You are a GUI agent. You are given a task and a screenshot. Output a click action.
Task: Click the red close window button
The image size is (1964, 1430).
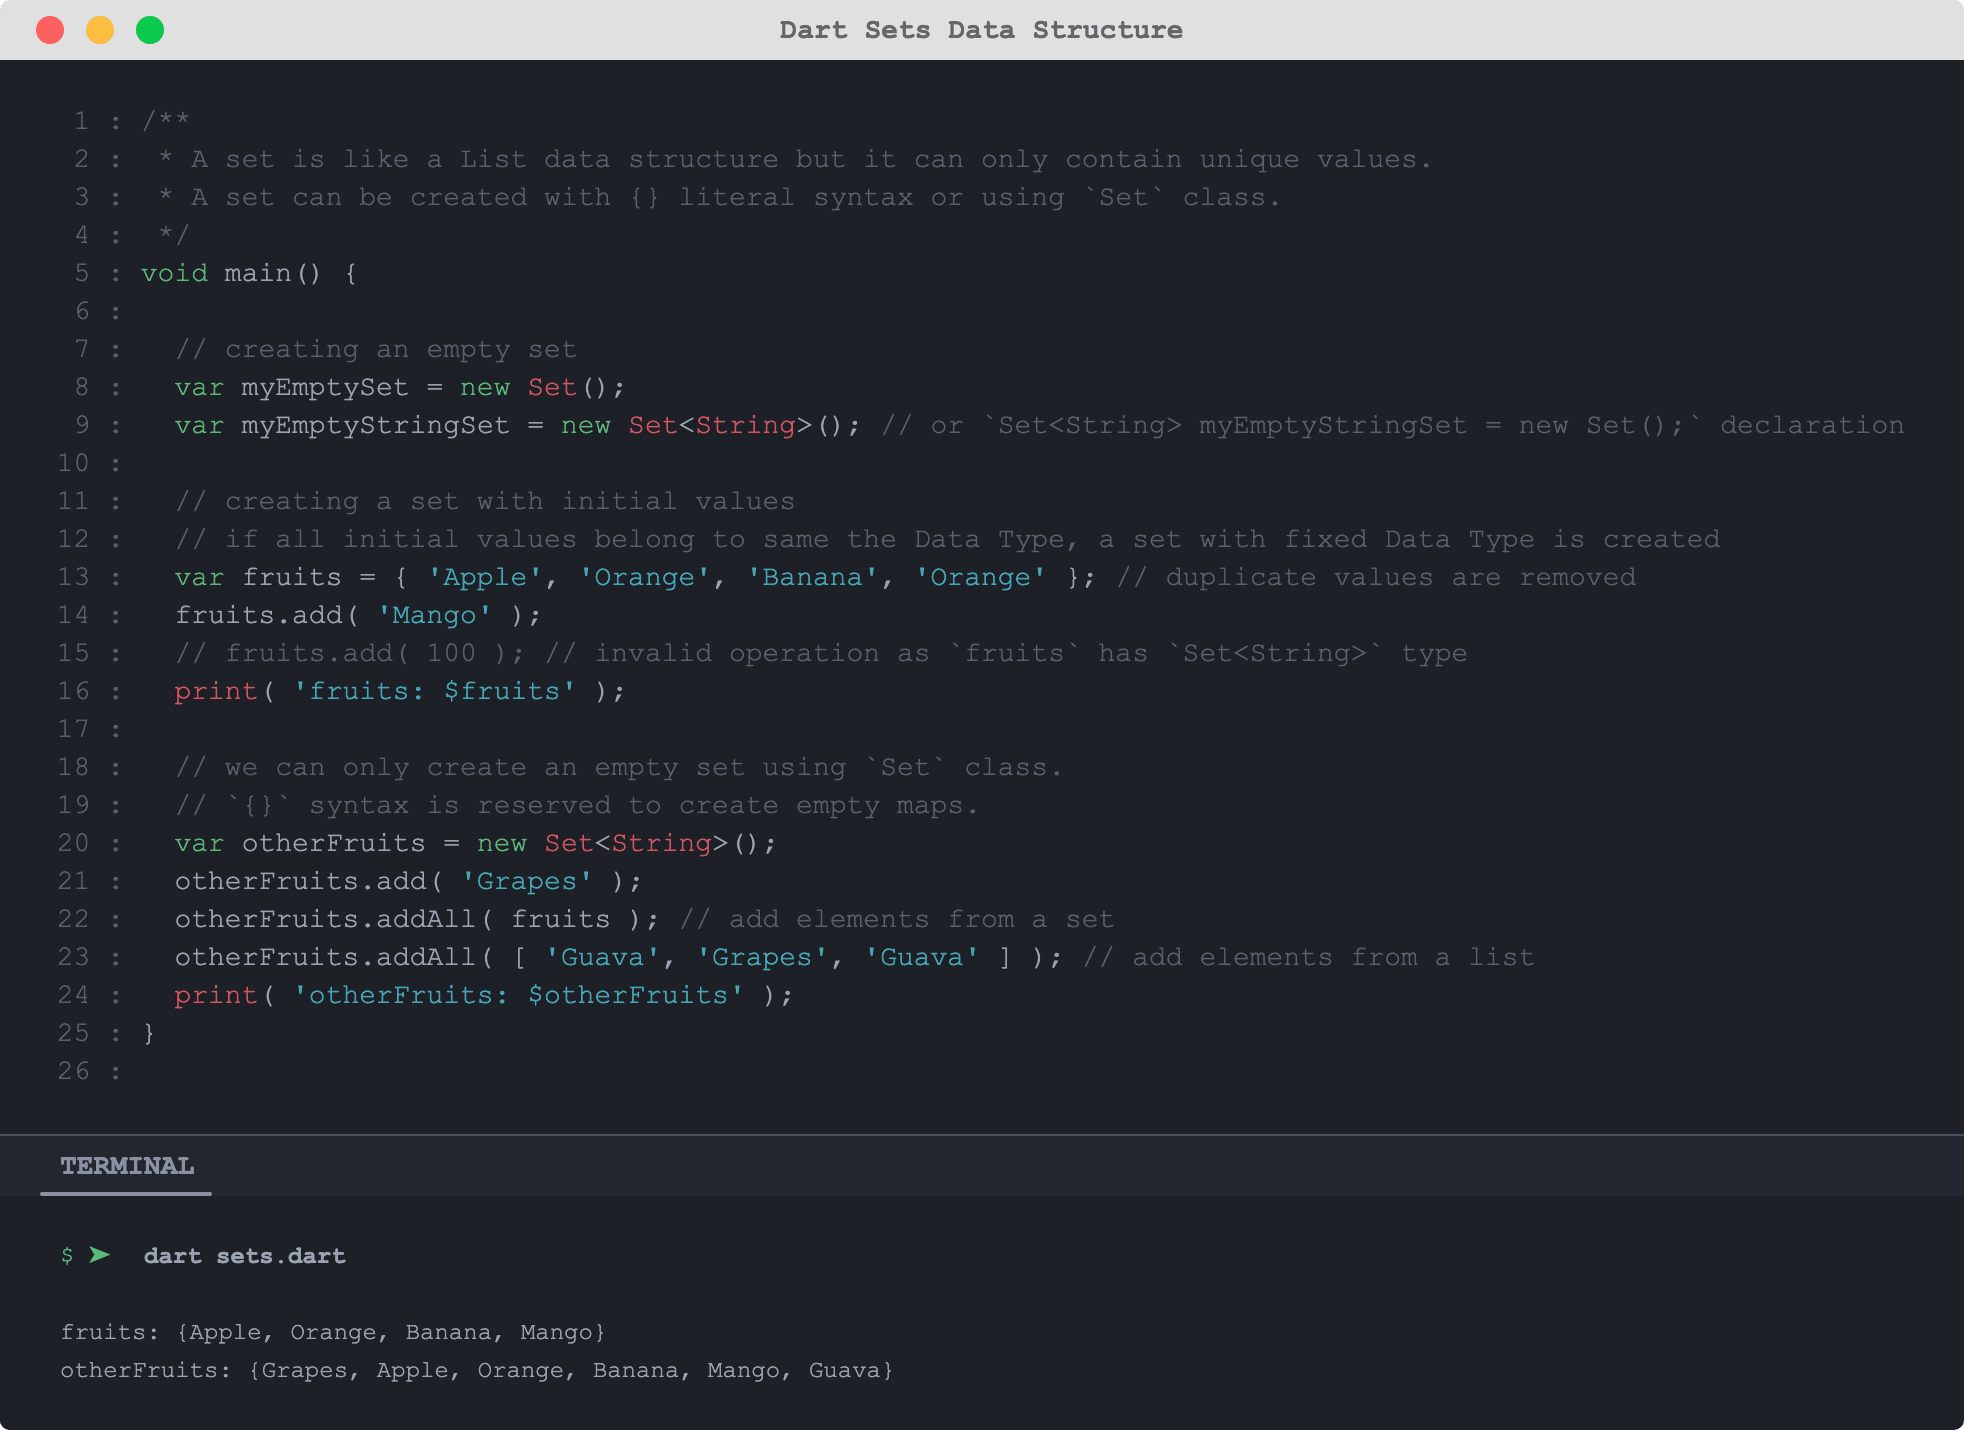[x=50, y=30]
